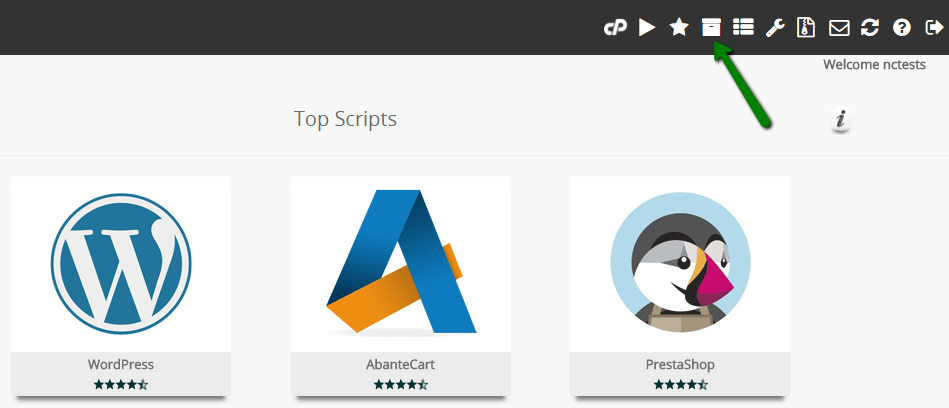Screen dimensions: 949x408
Task: Open all installations box icon
Action: coord(711,28)
